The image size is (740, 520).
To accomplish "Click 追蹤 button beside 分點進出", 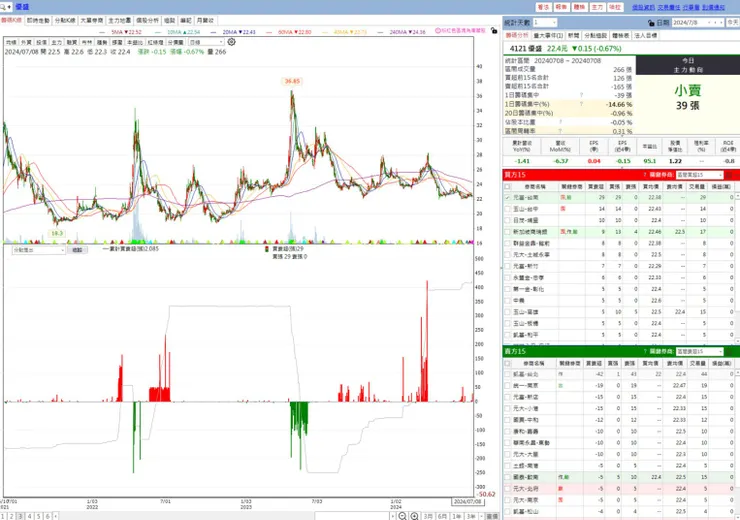I will tap(77, 250).
